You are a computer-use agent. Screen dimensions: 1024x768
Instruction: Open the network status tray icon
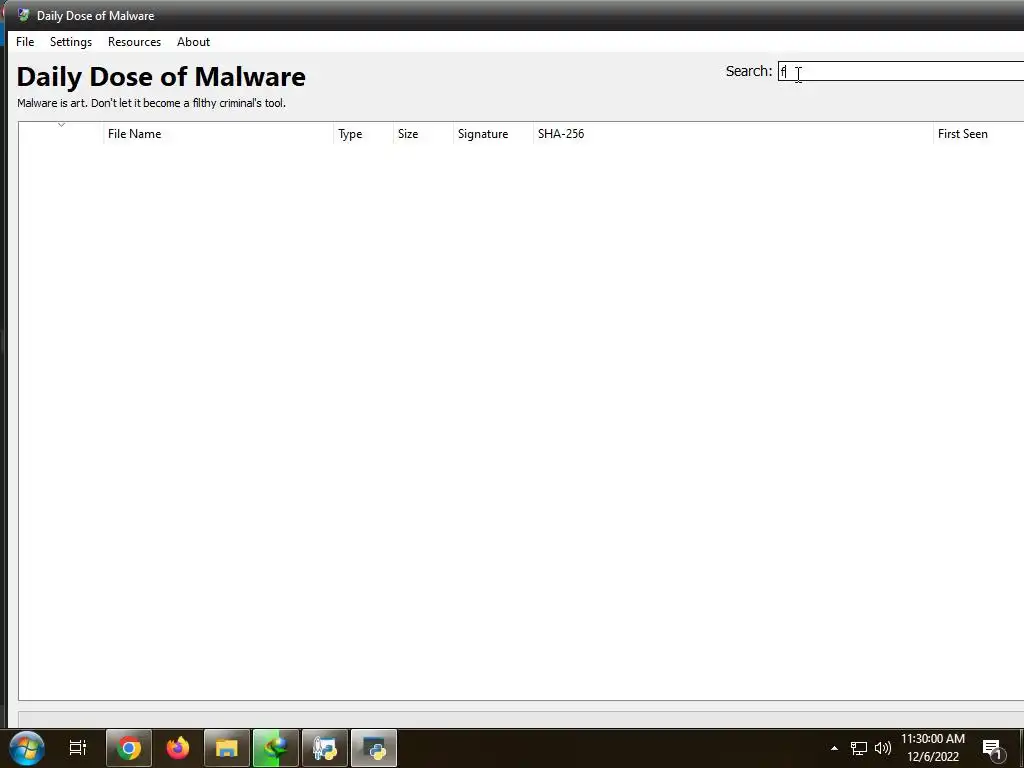859,748
